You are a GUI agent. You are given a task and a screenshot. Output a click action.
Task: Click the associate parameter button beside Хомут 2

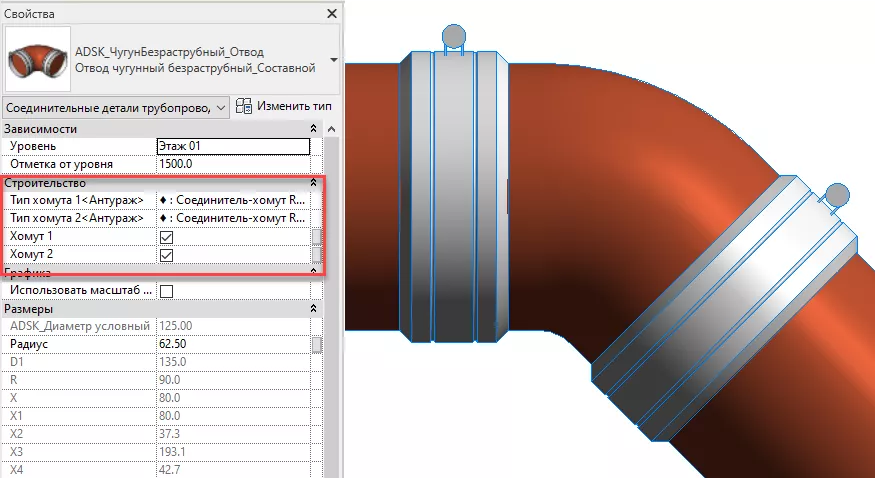317,255
